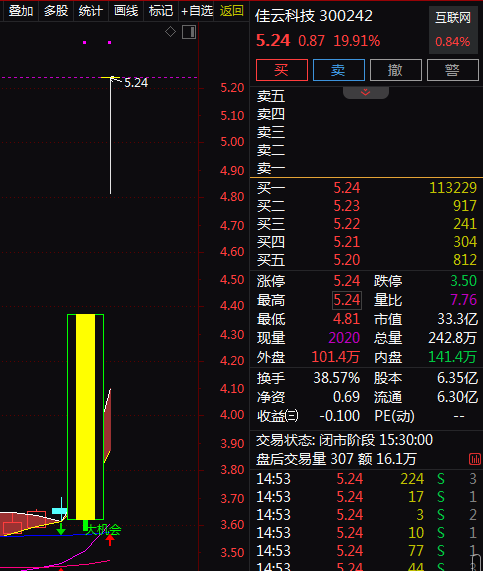483x571 pixels.
Task: Open the 叠加 overlay menu
Action: pyautogui.click(x=20, y=11)
